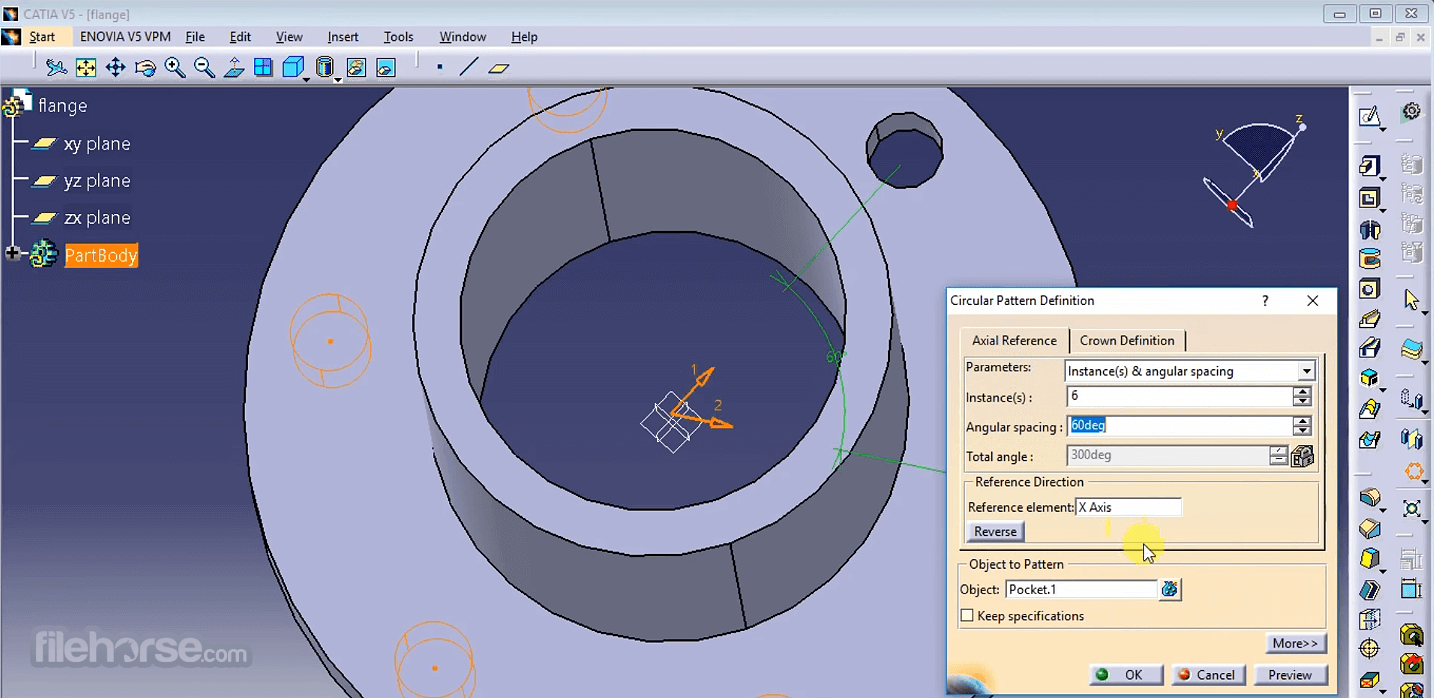
Task: Open the Start menu
Action: (42, 37)
